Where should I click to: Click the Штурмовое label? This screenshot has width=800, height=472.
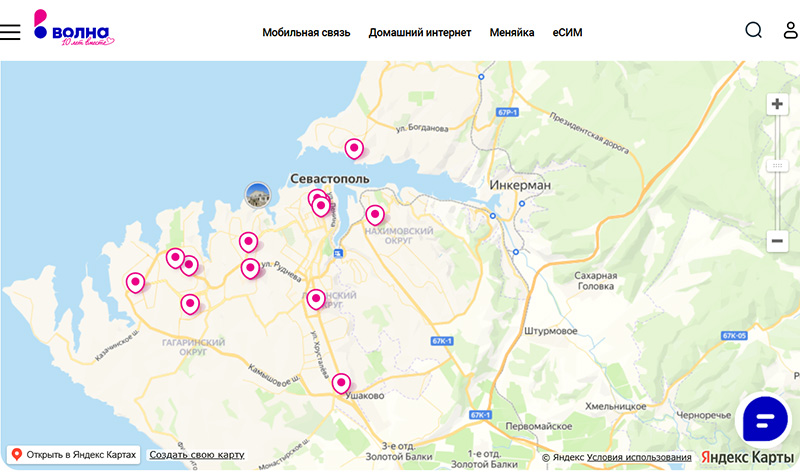(551, 331)
